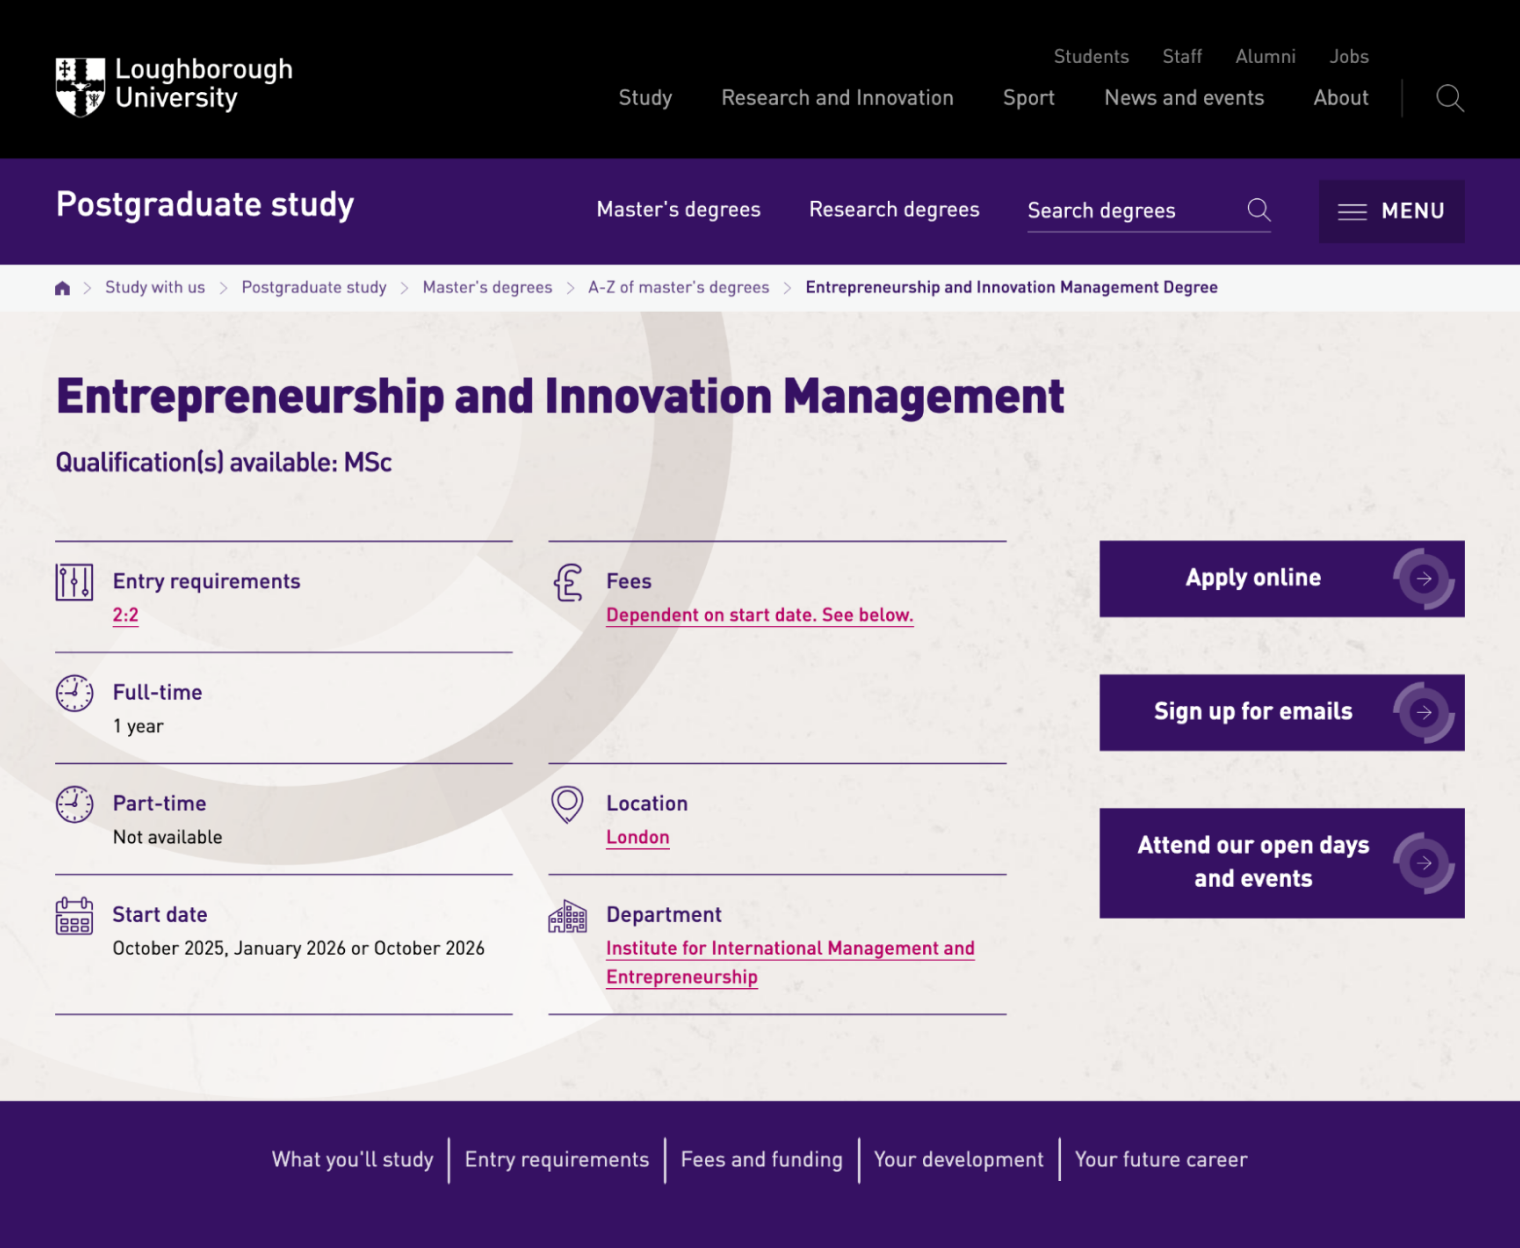Click the Not available part-time text
The image size is (1520, 1248).
pyautogui.click(x=168, y=838)
